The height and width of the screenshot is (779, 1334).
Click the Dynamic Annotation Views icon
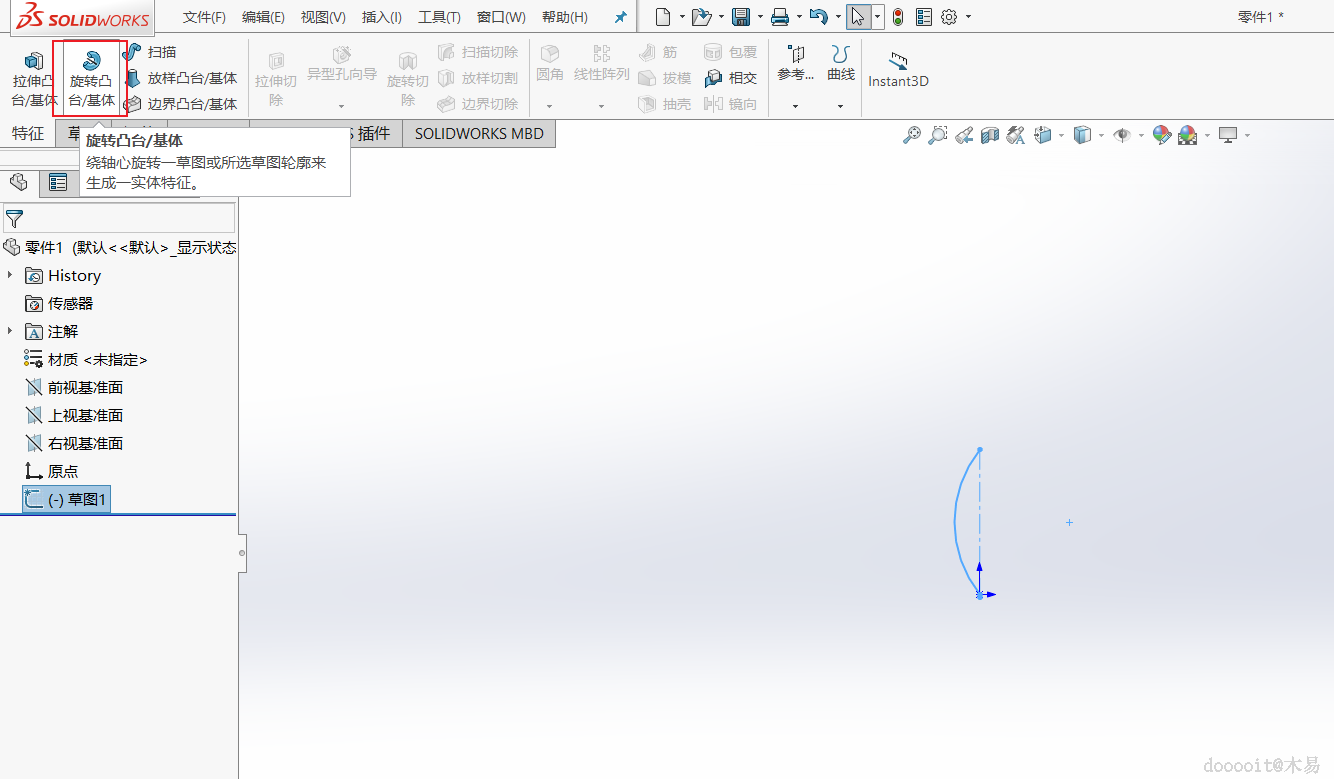tap(1016, 135)
